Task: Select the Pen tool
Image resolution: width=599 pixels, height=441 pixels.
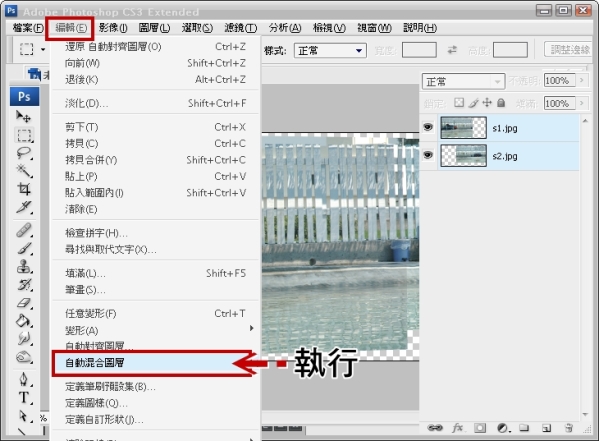Action: tap(24, 379)
